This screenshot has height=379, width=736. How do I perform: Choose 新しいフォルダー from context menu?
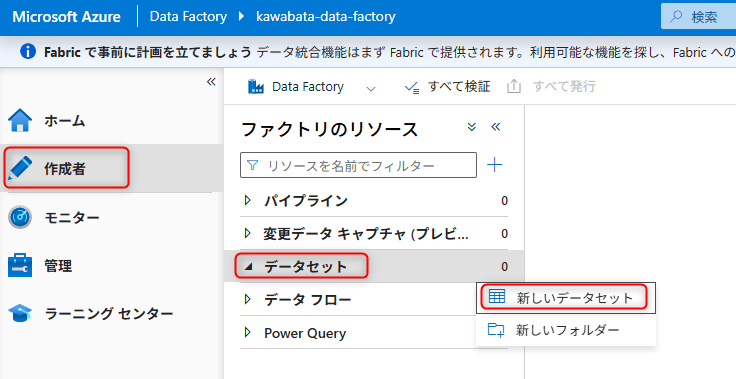566,330
